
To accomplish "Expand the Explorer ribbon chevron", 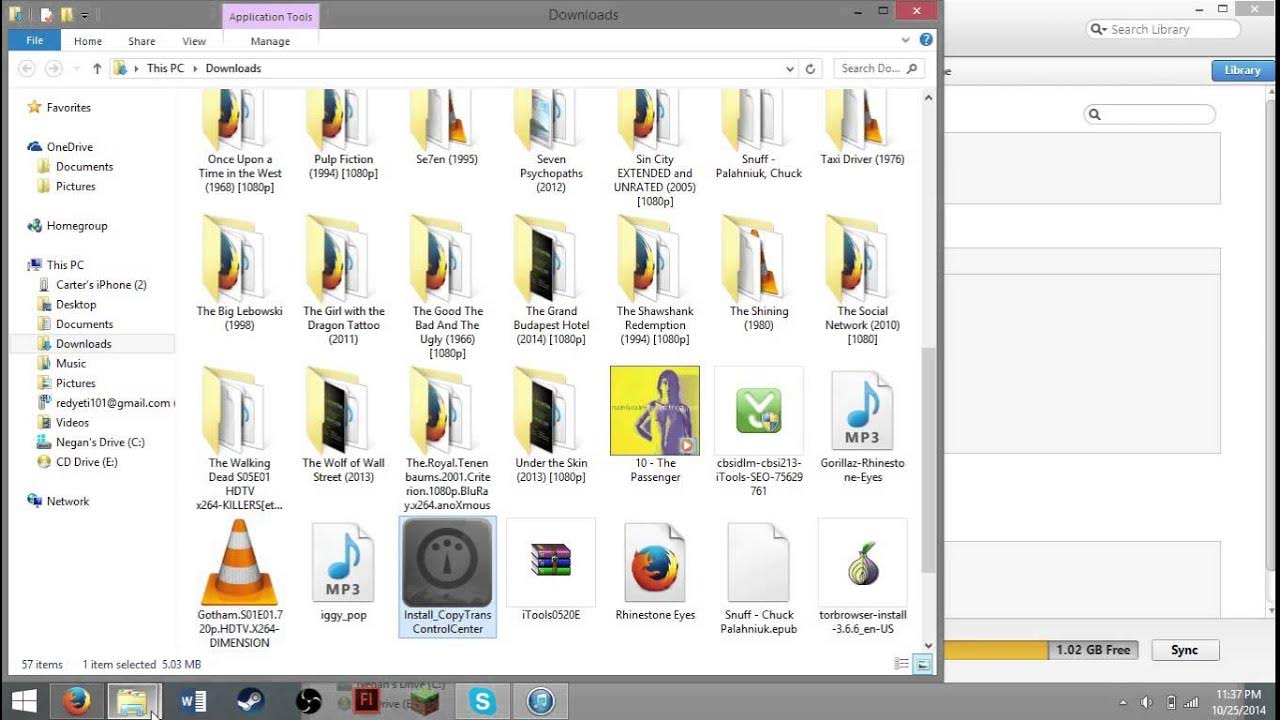I will [x=906, y=41].
